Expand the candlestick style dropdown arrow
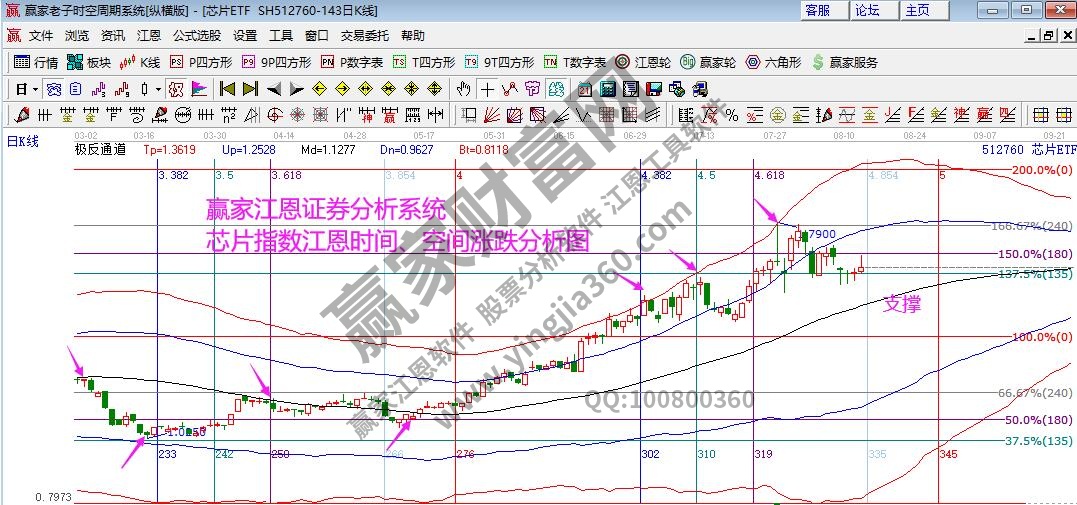The height and width of the screenshot is (505, 1077). pos(158,88)
